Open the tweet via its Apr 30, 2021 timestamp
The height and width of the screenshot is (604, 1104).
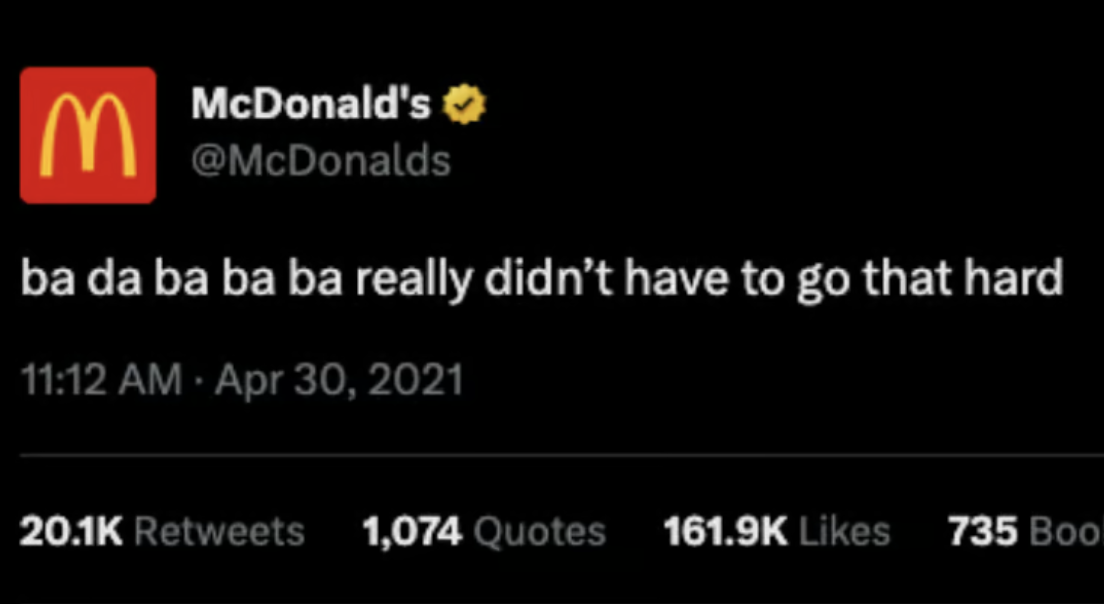coord(338,379)
